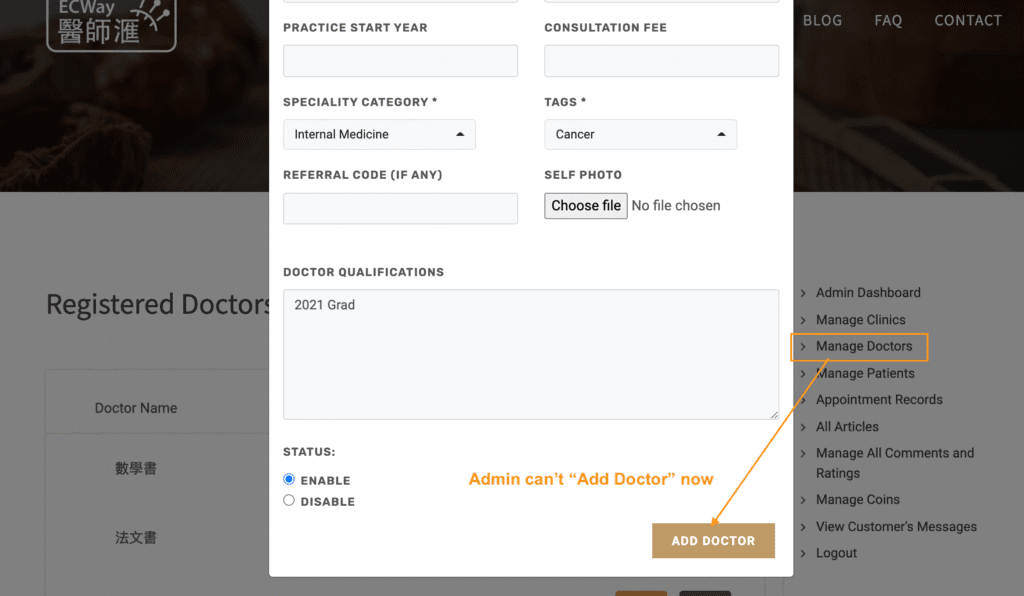This screenshot has width=1024, height=596.
Task: Select the Manage Patients sidebar link
Action: coord(862,373)
